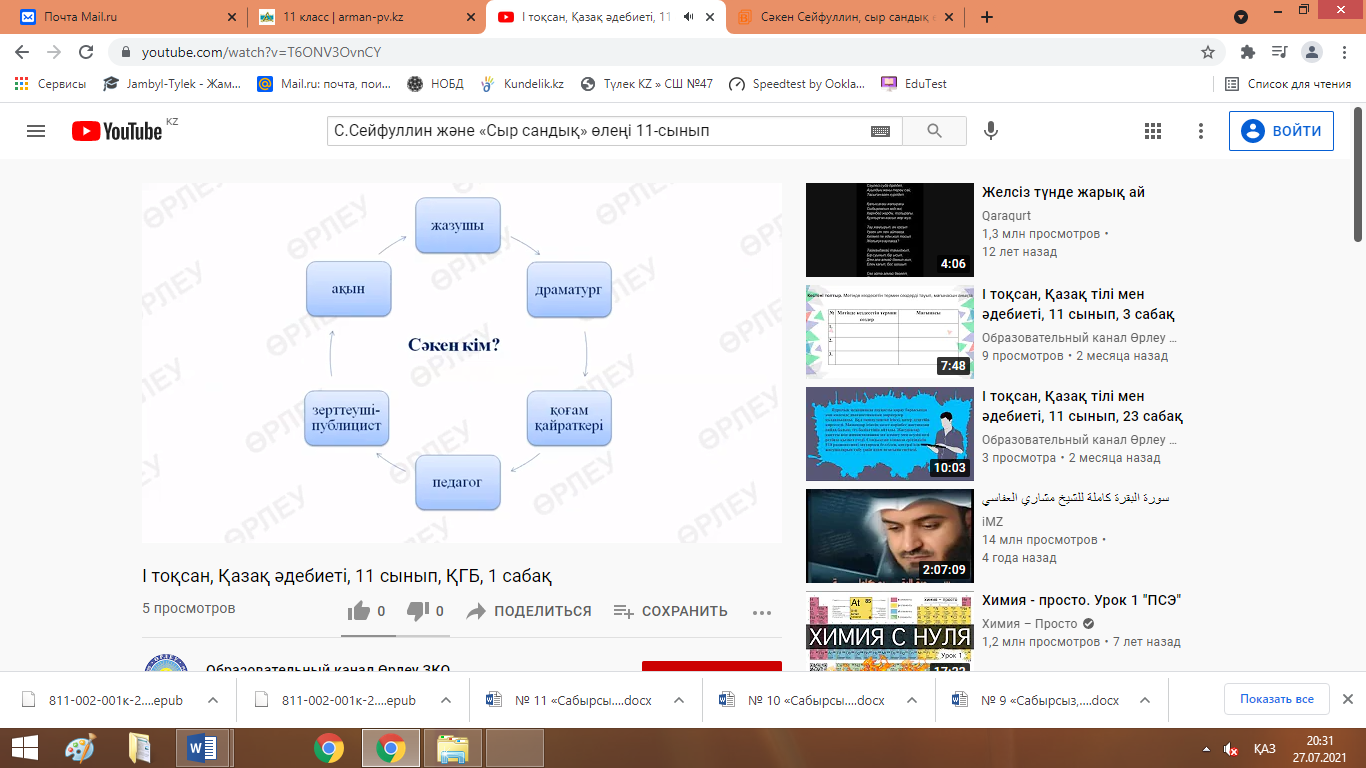The width and height of the screenshot is (1366, 768).
Task: Open the tab search dropdown arrow
Action: [x=1241, y=17]
